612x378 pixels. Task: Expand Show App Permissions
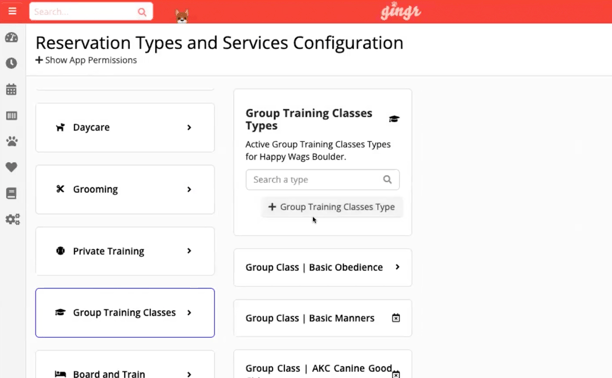click(86, 60)
